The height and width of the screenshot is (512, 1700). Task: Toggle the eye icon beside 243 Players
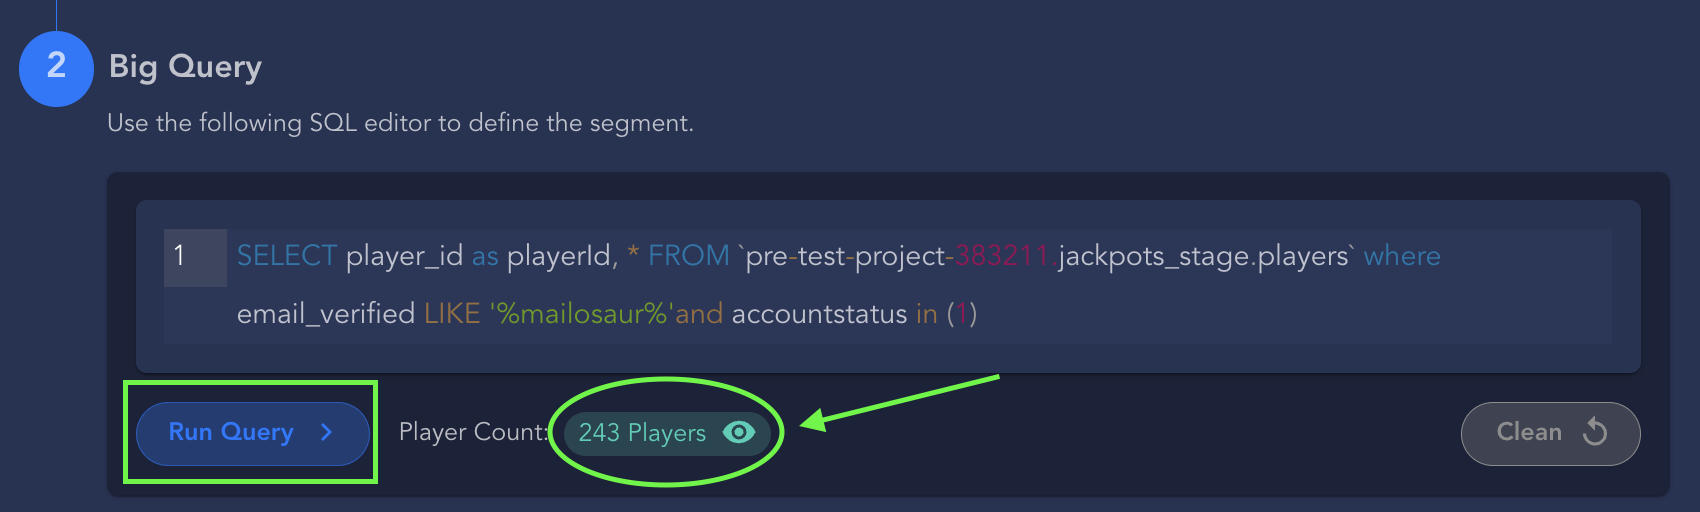tap(739, 432)
